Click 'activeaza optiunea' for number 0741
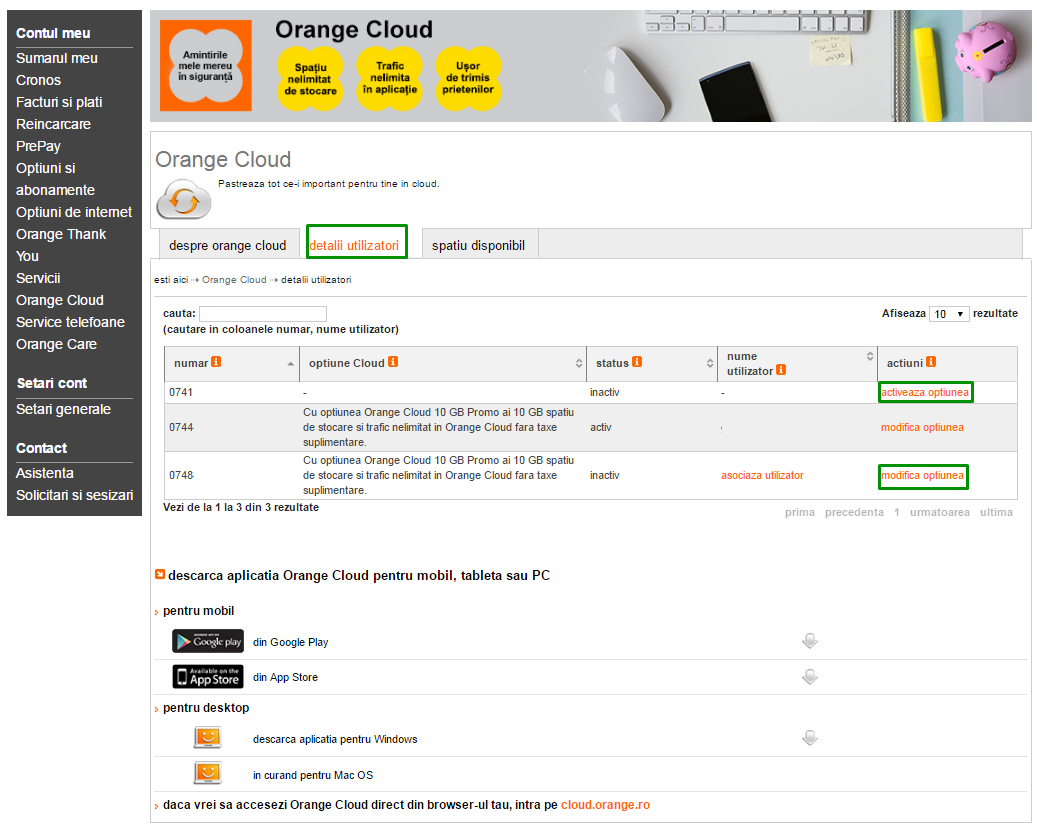The height and width of the screenshot is (827, 1037). [925, 392]
